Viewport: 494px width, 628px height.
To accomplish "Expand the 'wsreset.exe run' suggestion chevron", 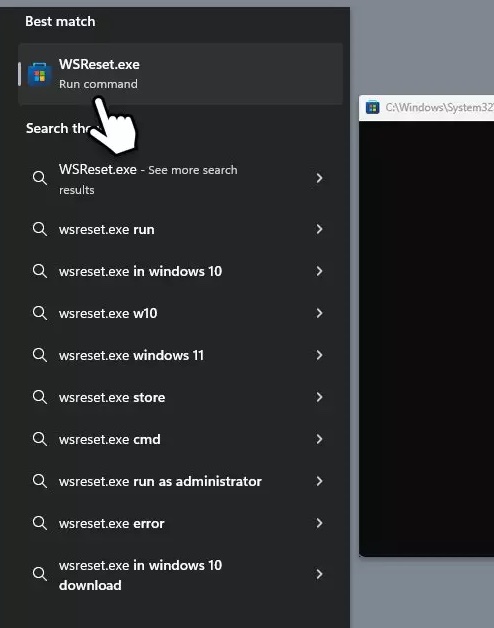I will coord(319,229).
